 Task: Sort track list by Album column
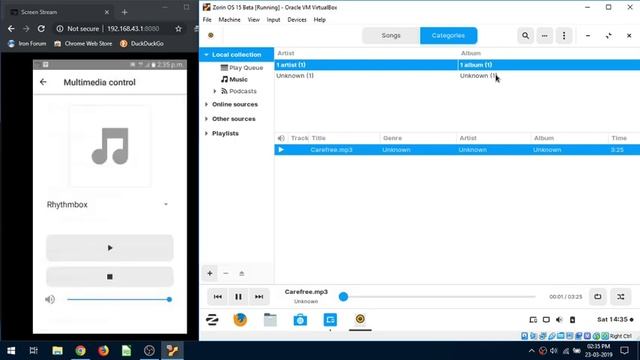click(569, 138)
